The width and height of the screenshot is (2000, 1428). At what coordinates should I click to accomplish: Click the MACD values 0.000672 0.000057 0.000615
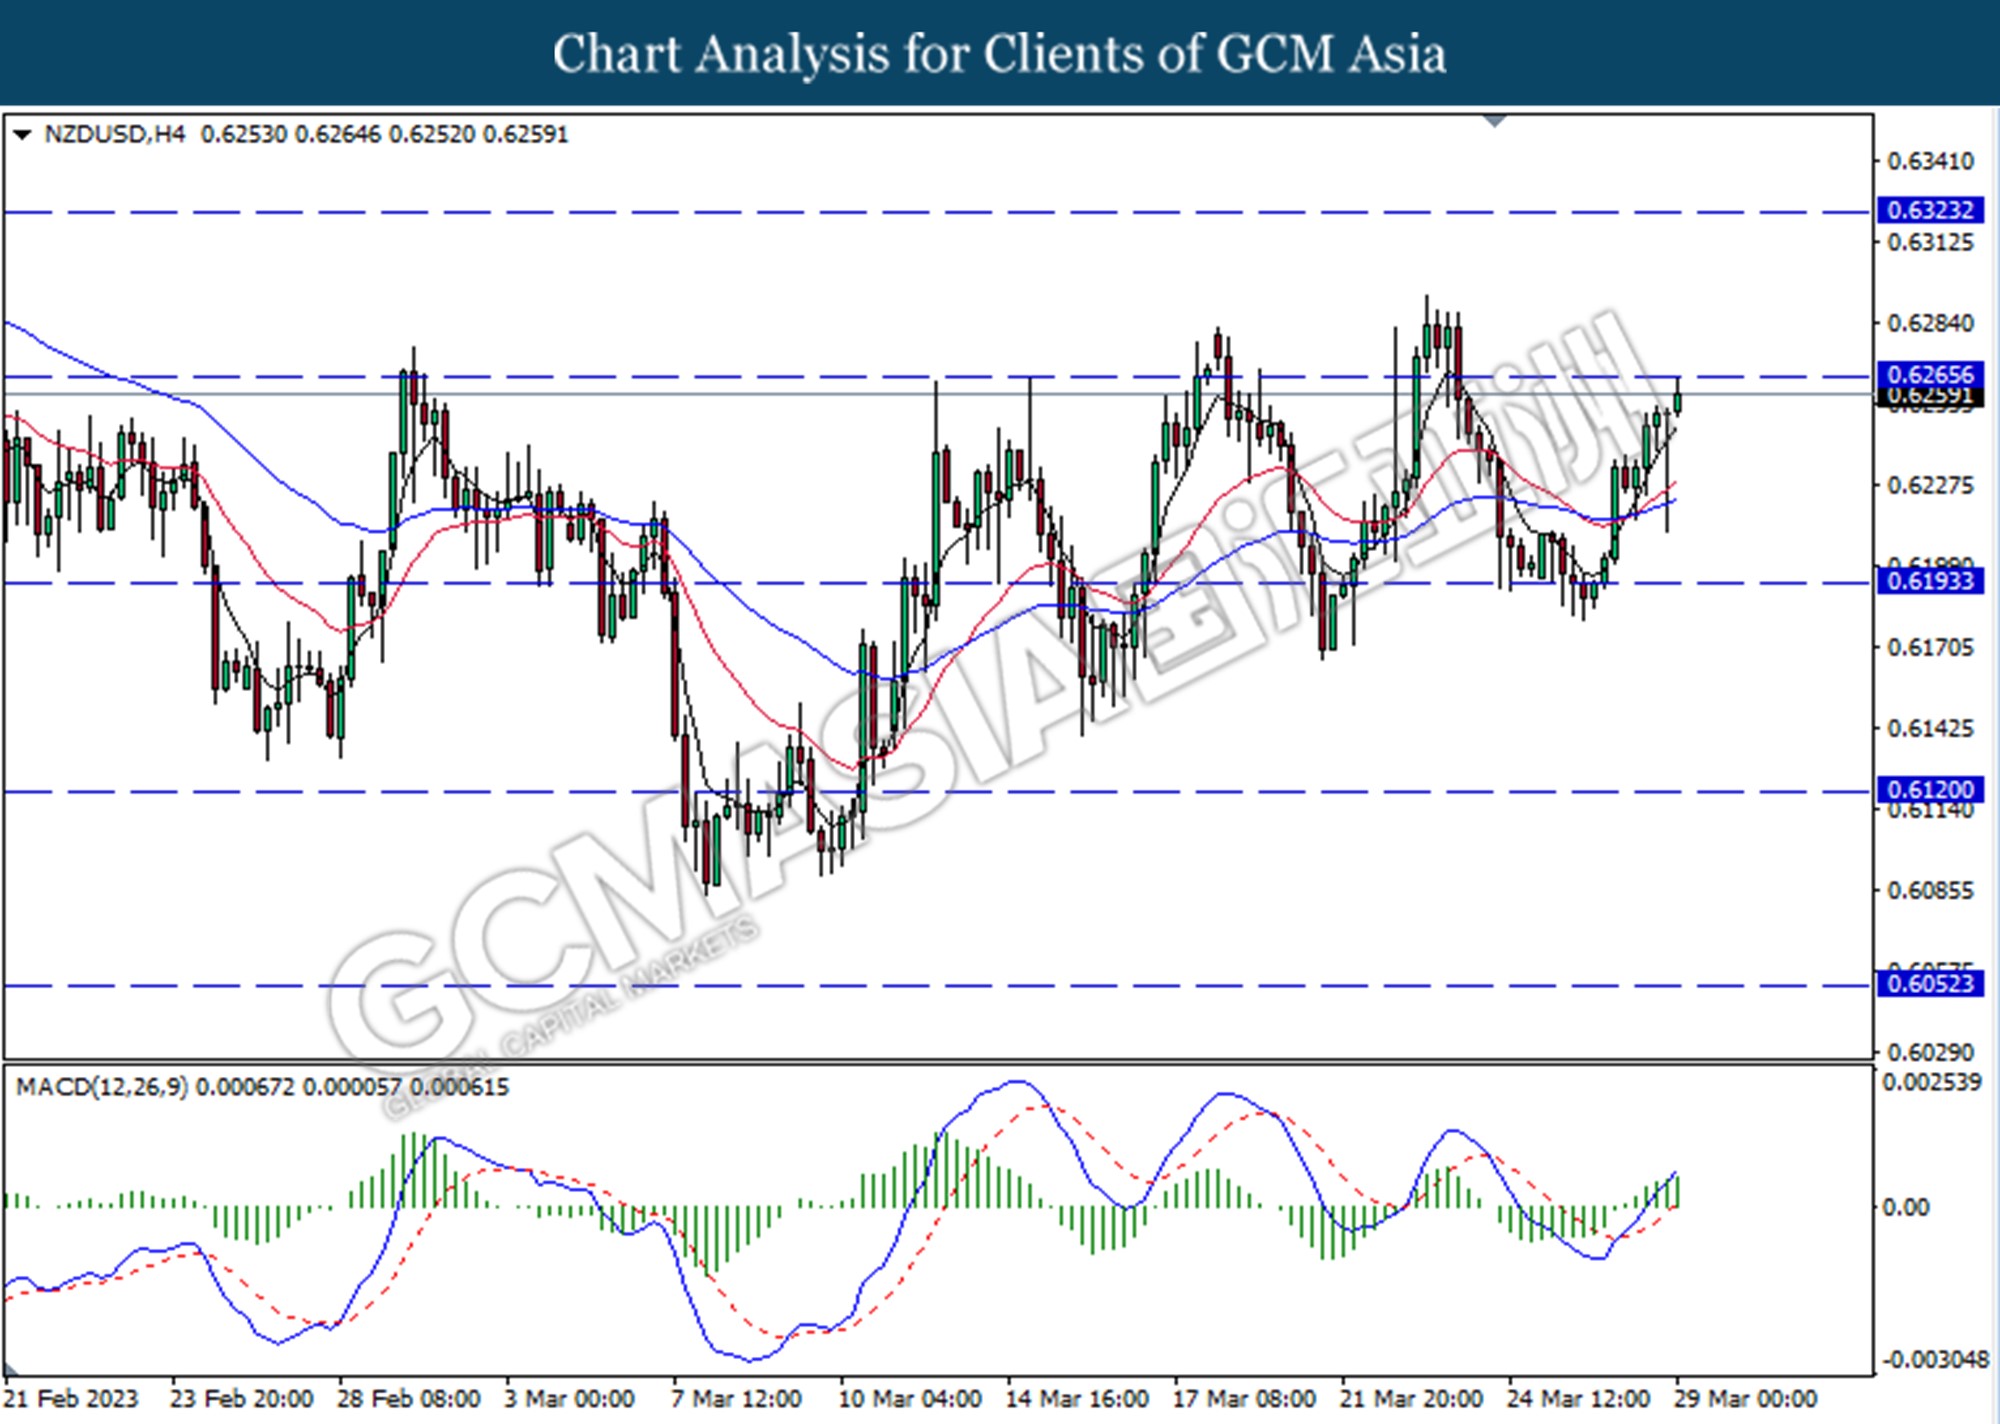(x=352, y=1087)
